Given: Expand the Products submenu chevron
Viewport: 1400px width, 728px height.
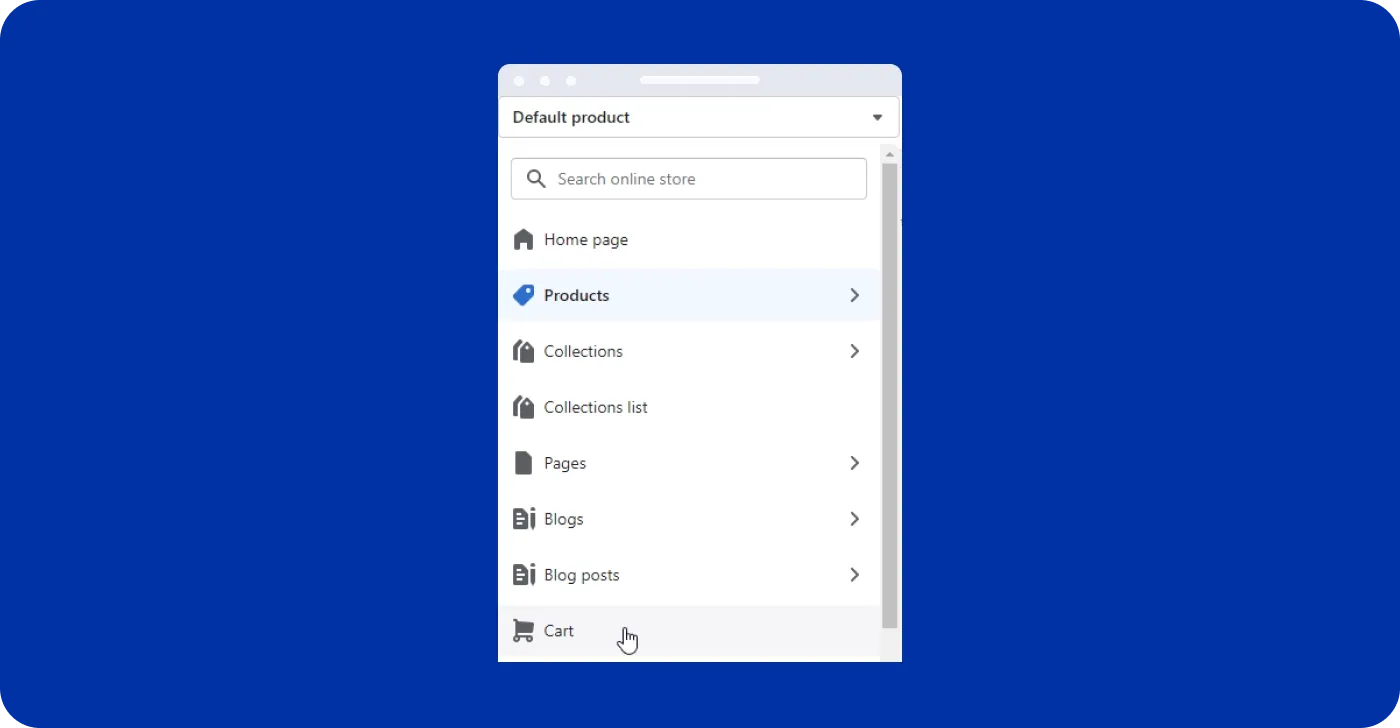Looking at the screenshot, I should pyautogui.click(x=854, y=295).
